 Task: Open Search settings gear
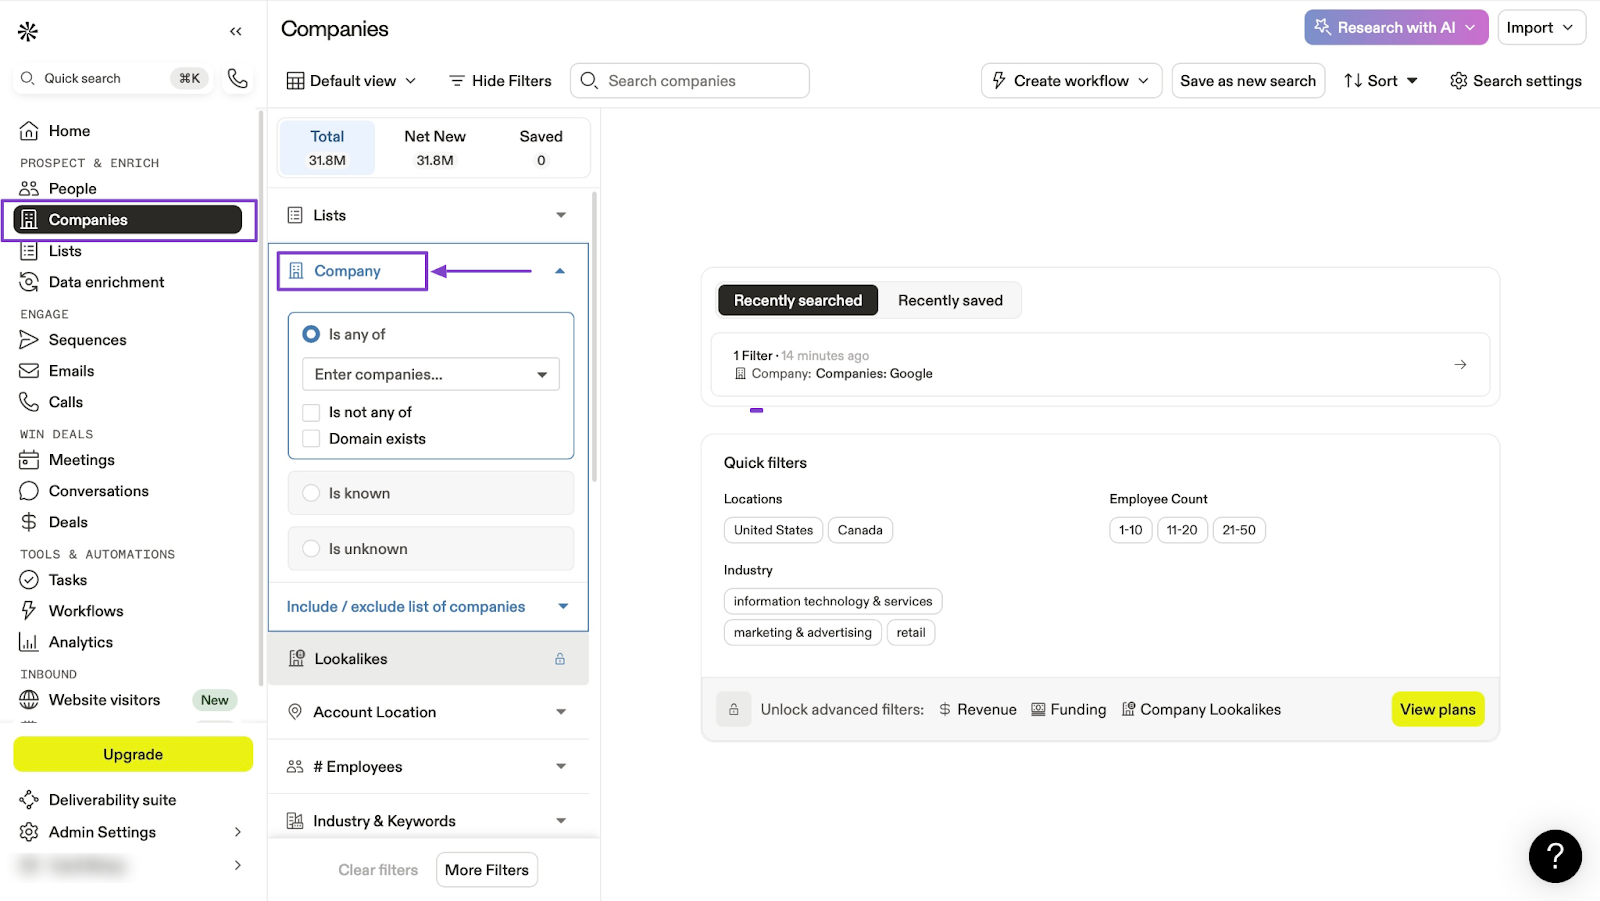point(1515,81)
